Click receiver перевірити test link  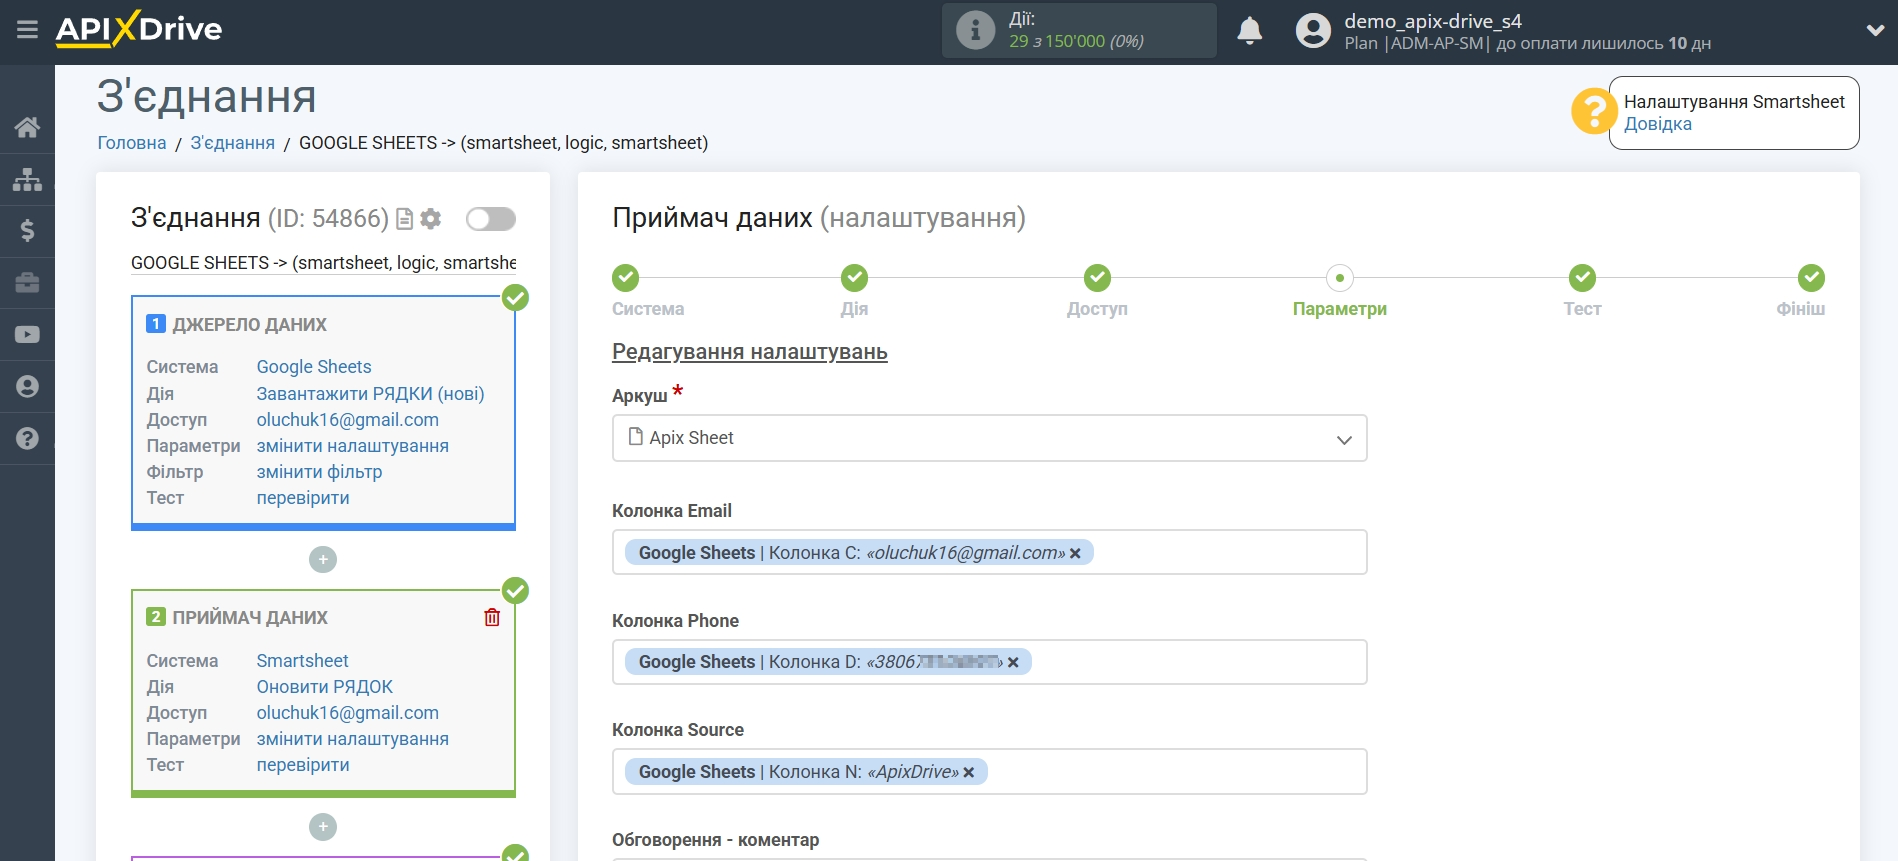click(x=303, y=765)
